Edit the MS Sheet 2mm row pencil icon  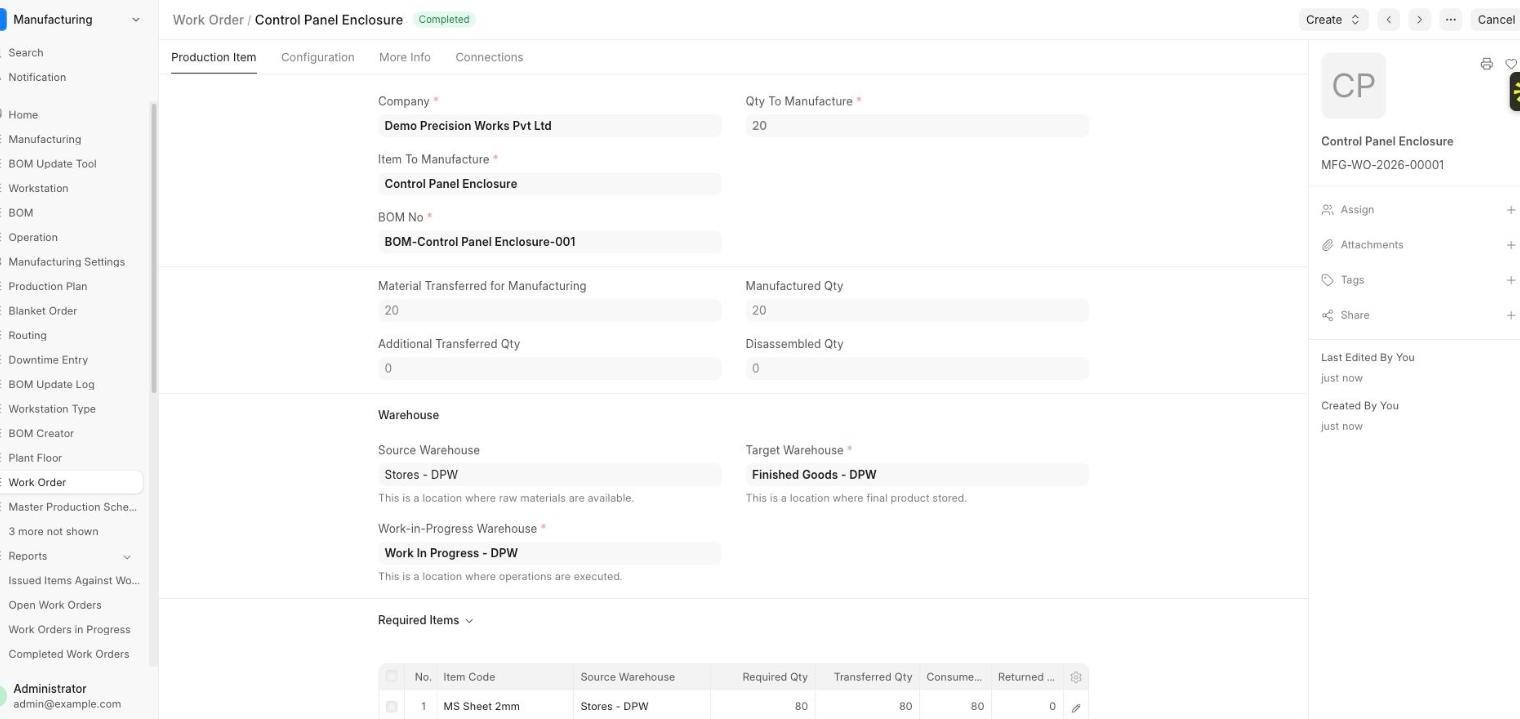1076,707
